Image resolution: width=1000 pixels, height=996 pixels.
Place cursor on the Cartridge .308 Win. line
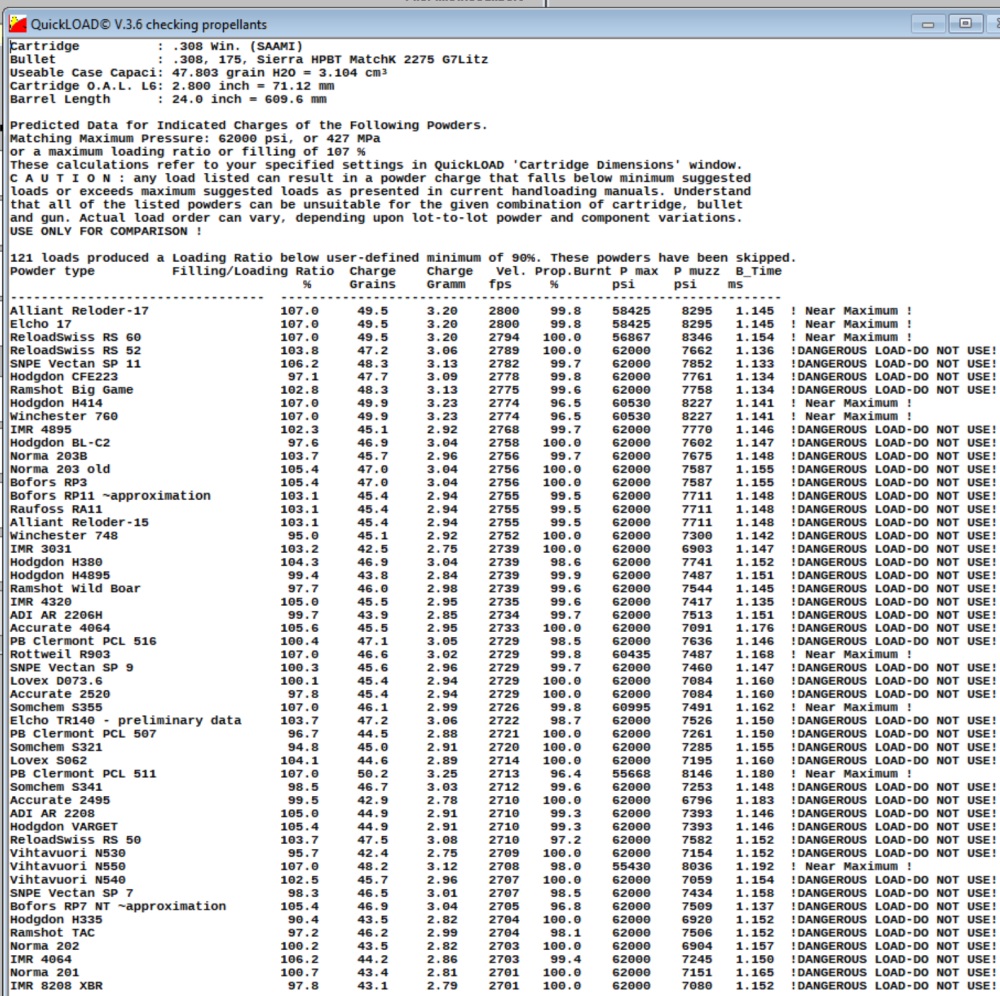click(156, 46)
